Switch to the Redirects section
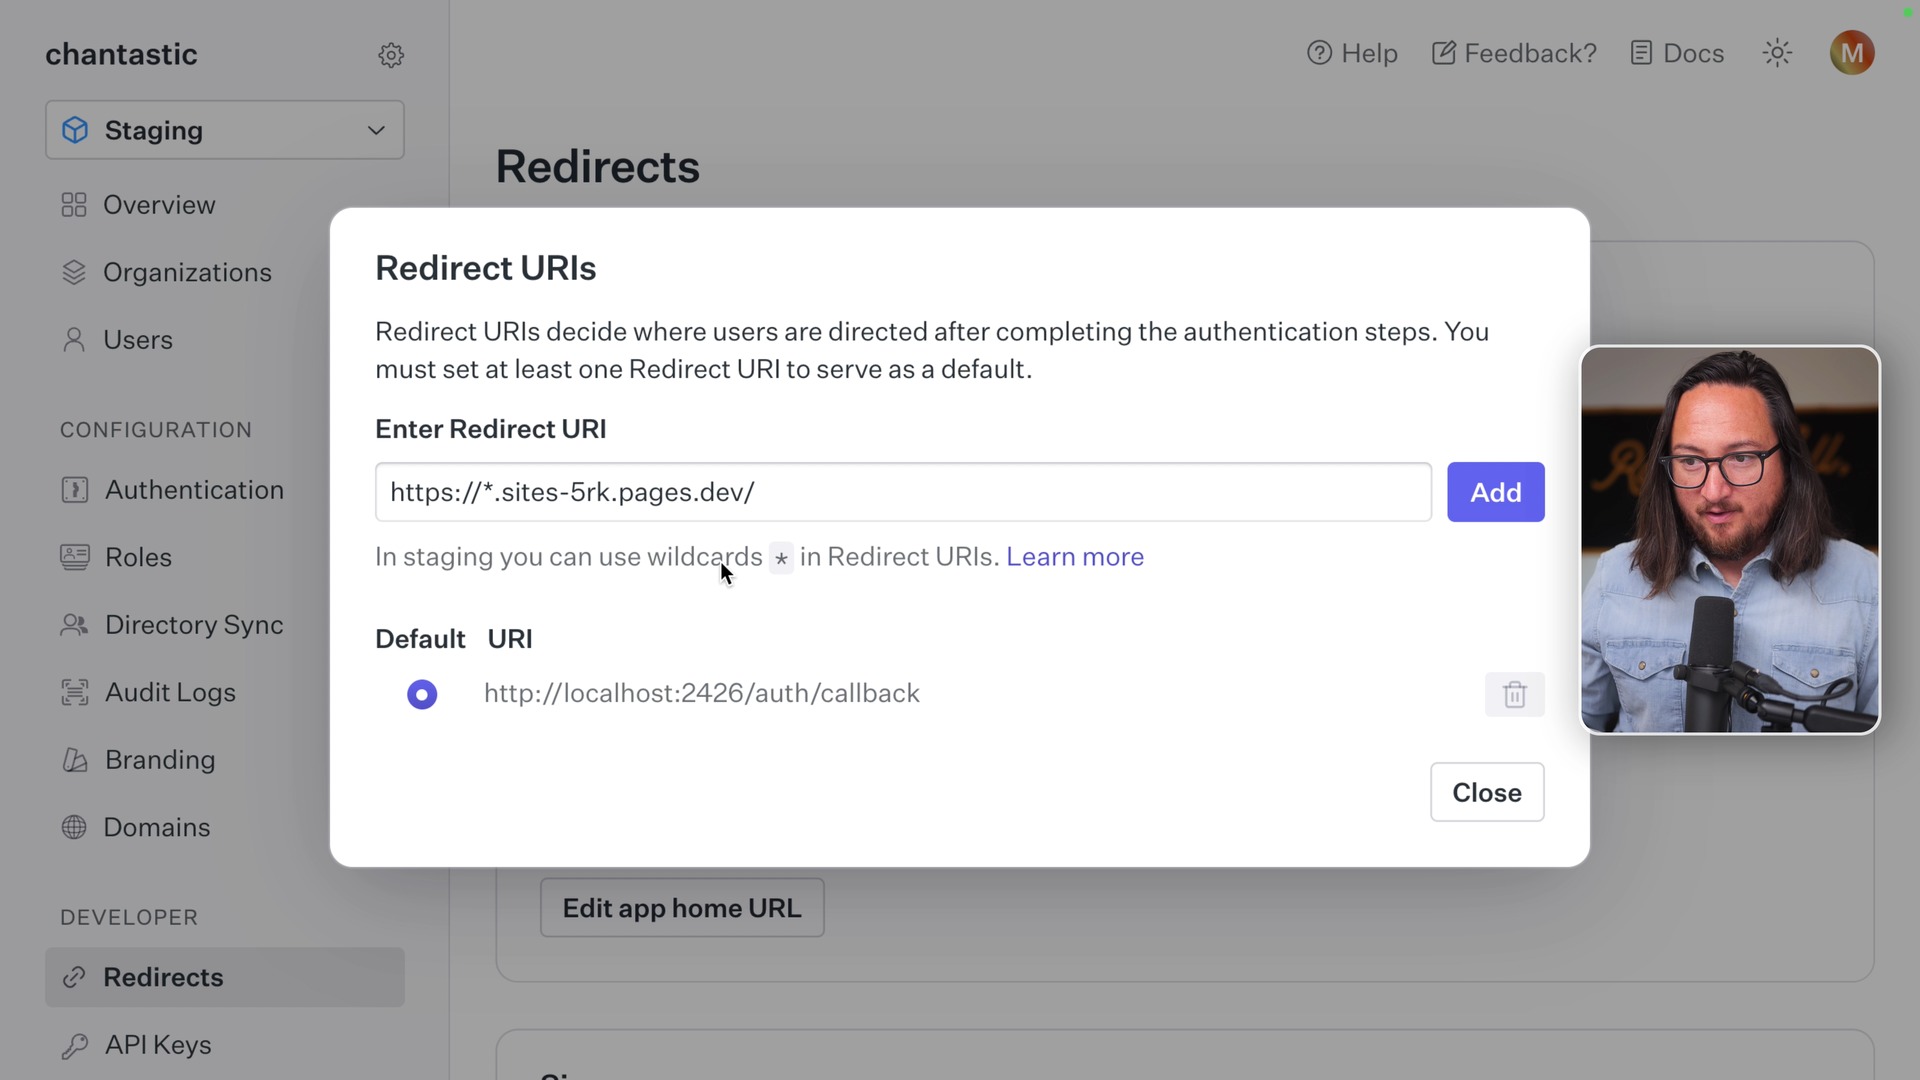The height and width of the screenshot is (1080, 1920). (163, 977)
